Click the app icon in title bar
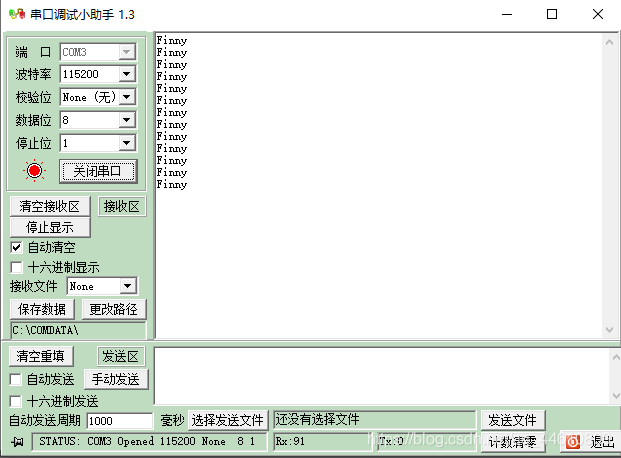Viewport: 621px width, 458px height. (17, 15)
